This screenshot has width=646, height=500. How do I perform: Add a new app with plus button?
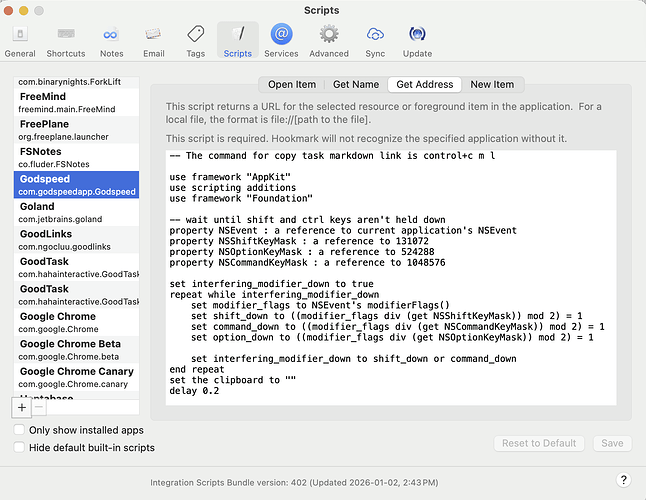click(21, 407)
